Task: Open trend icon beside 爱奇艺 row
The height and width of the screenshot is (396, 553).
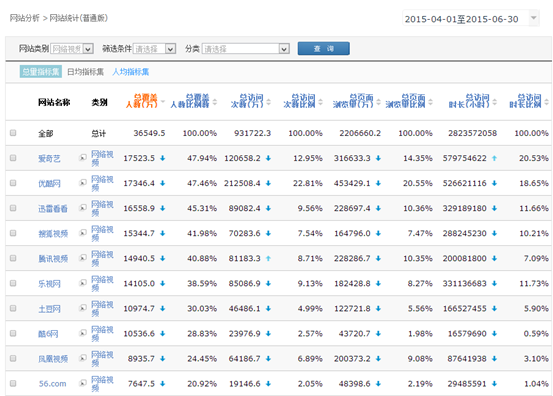Action: click(x=83, y=158)
